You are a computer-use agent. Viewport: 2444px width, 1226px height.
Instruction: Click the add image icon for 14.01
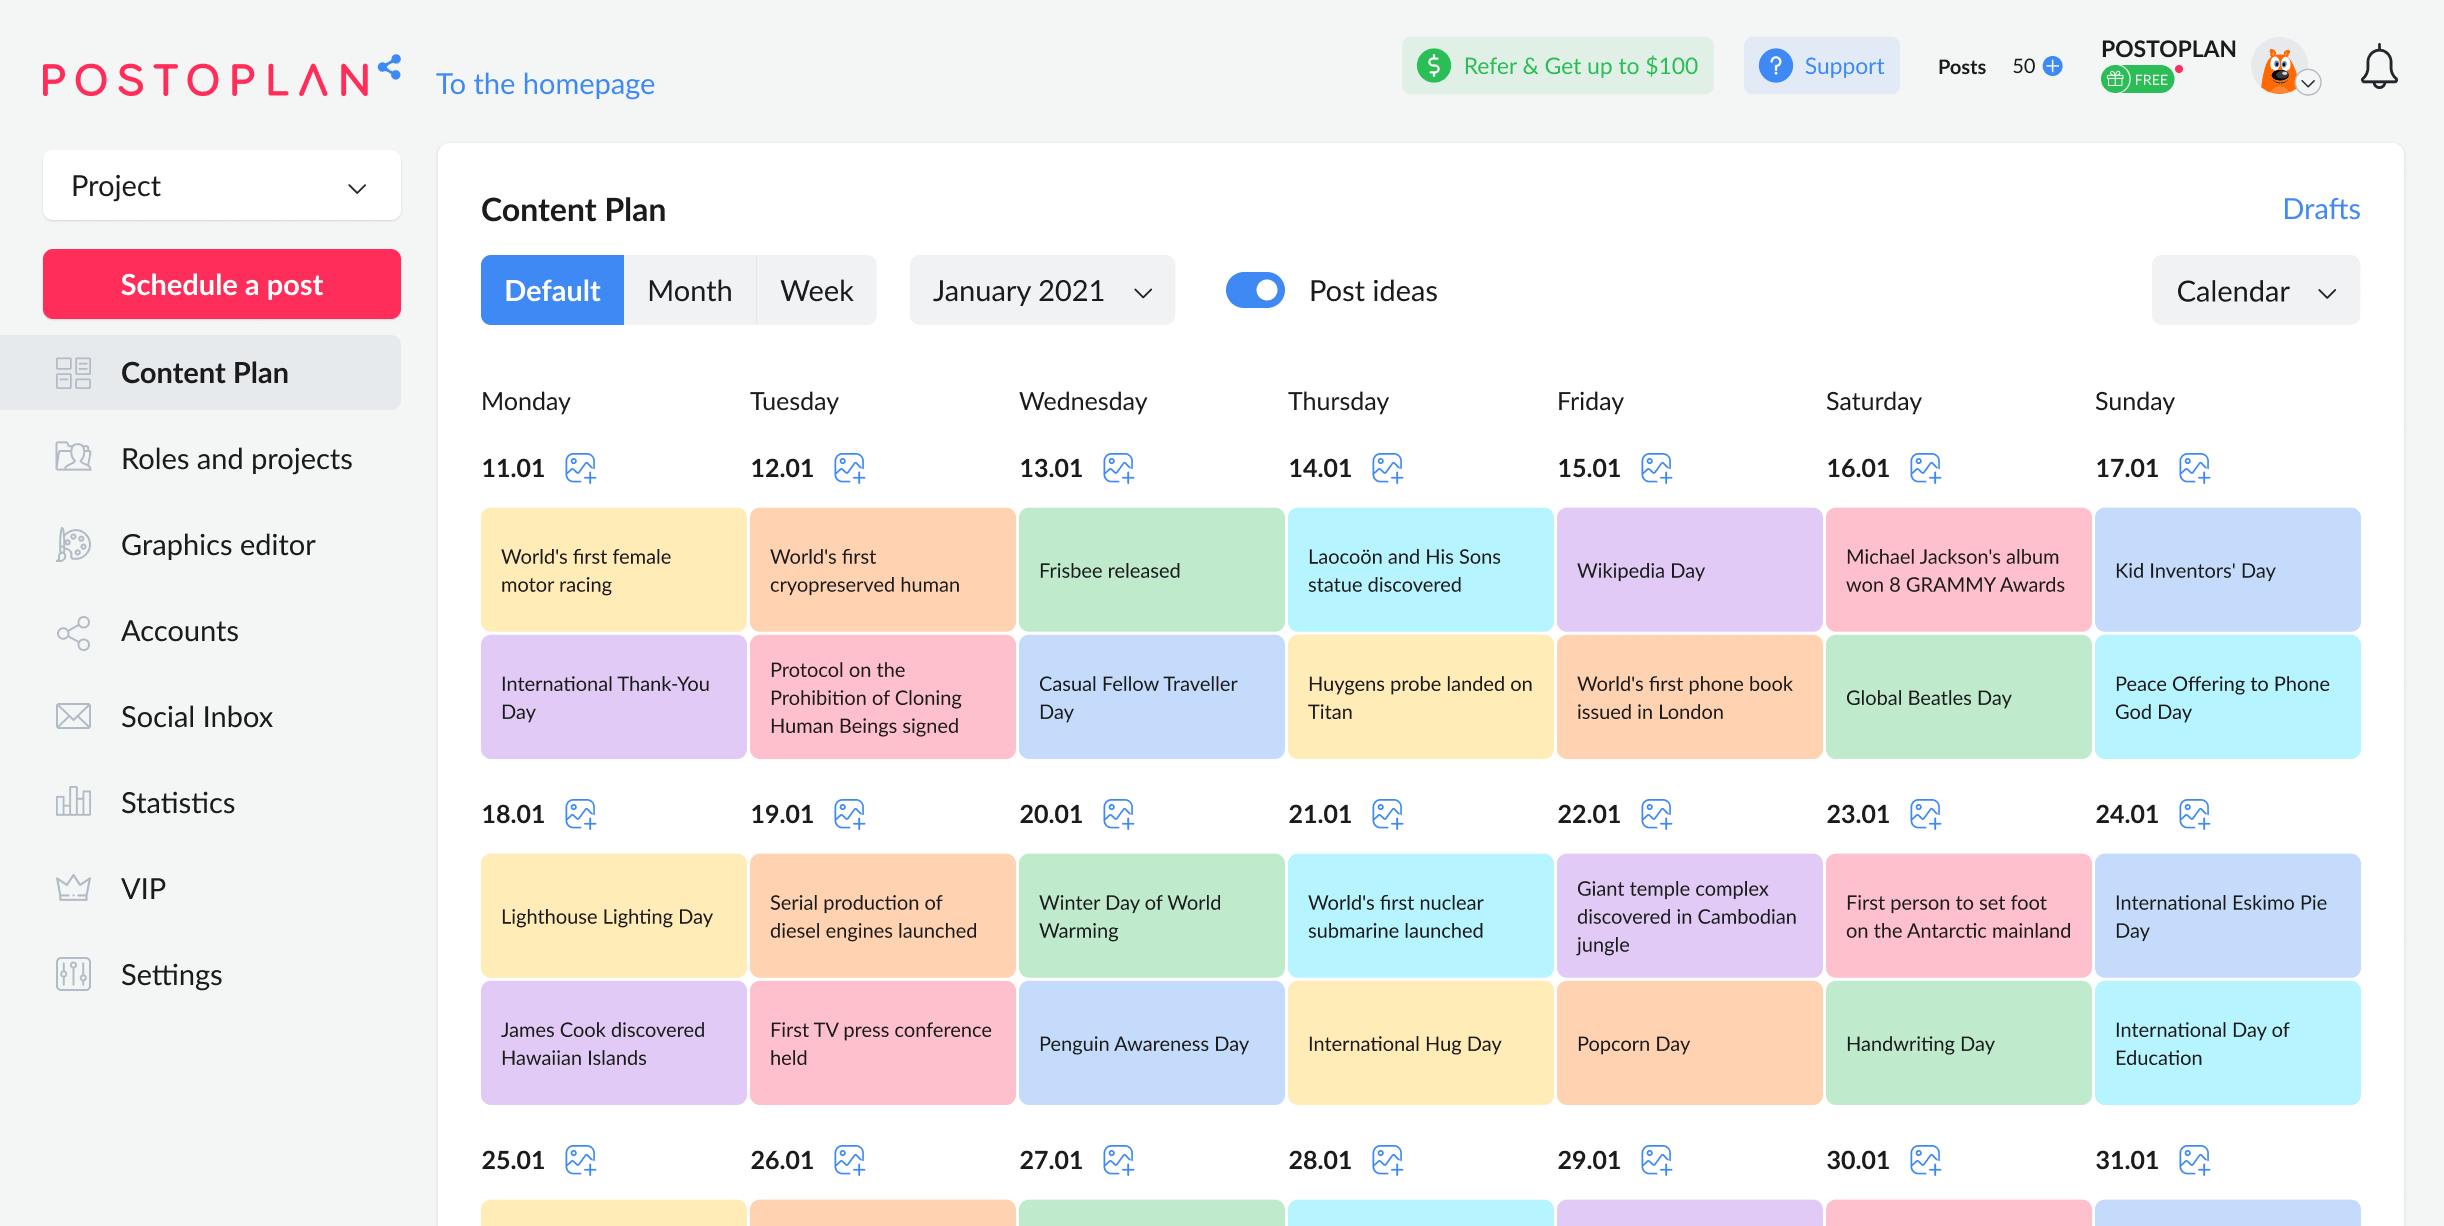pyautogui.click(x=1387, y=468)
